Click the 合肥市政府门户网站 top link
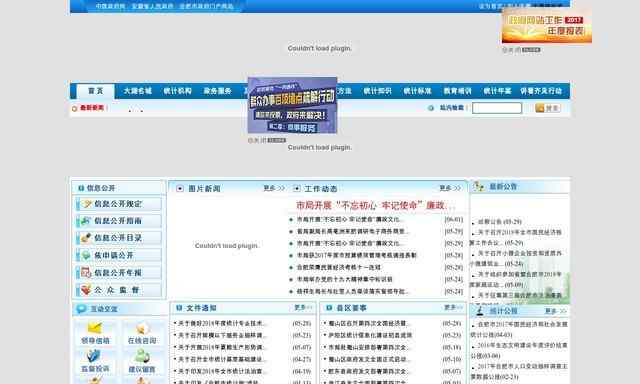The image size is (640, 384). (207, 6)
